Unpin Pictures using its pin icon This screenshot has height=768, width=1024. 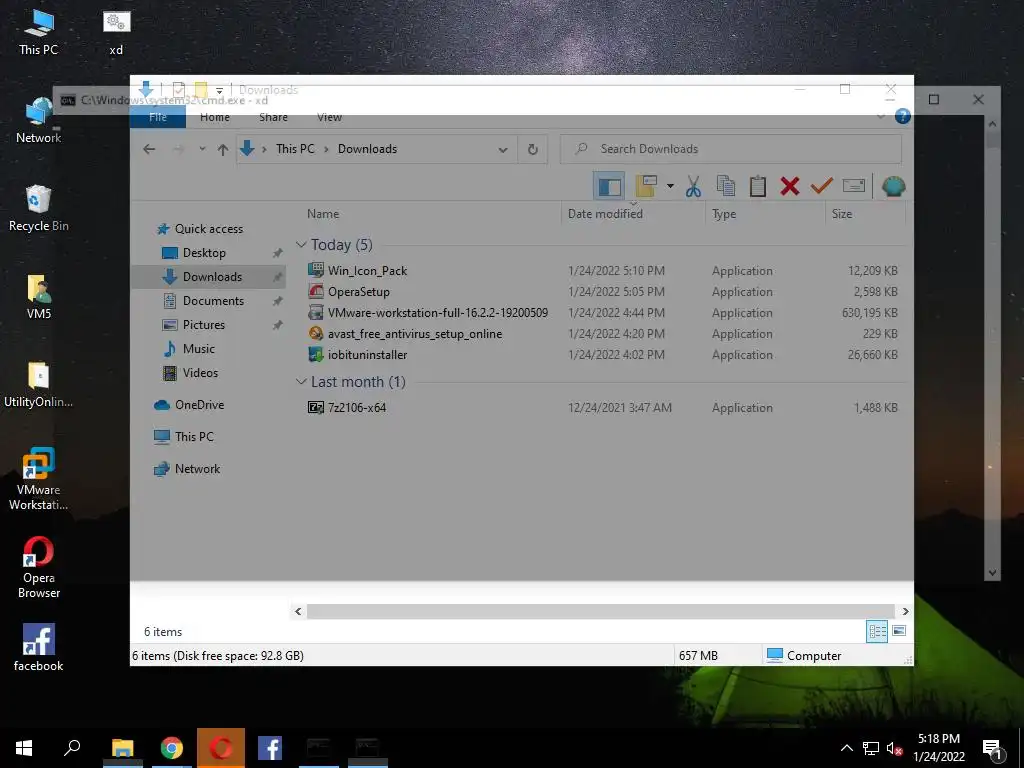pyautogui.click(x=278, y=325)
